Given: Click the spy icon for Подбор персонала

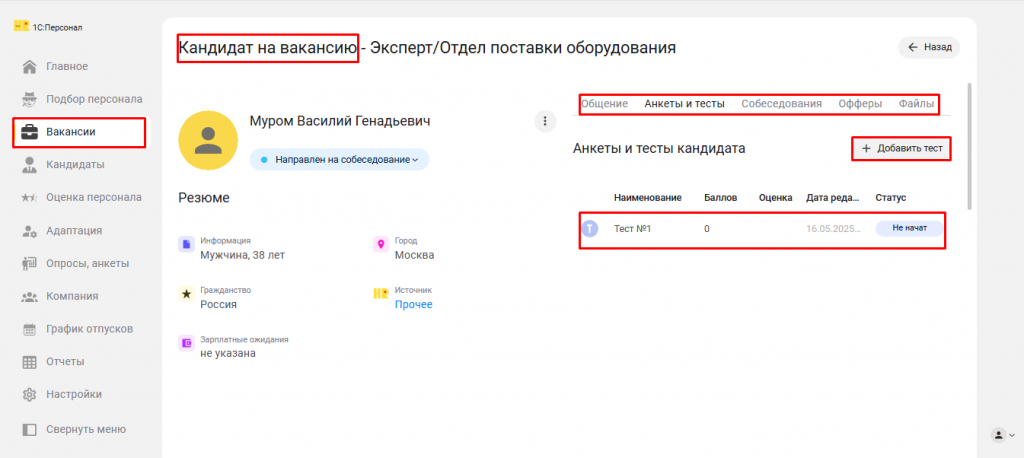Looking at the screenshot, I should (x=29, y=99).
